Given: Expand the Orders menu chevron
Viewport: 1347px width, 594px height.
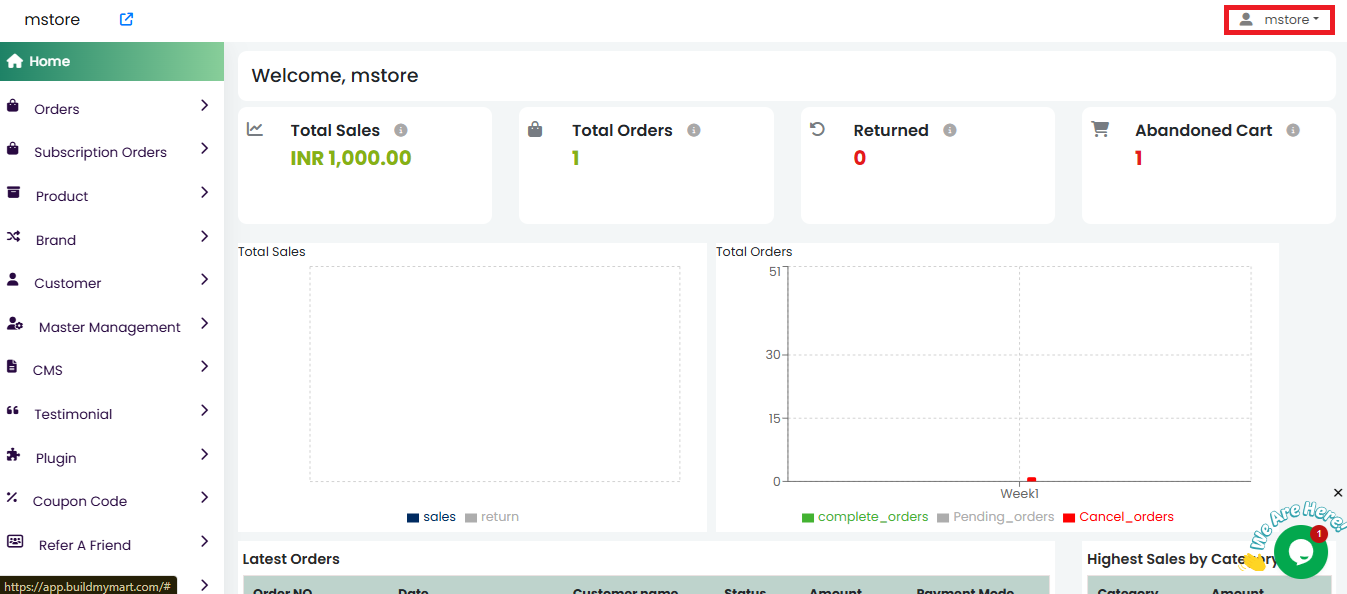Looking at the screenshot, I should [204, 105].
